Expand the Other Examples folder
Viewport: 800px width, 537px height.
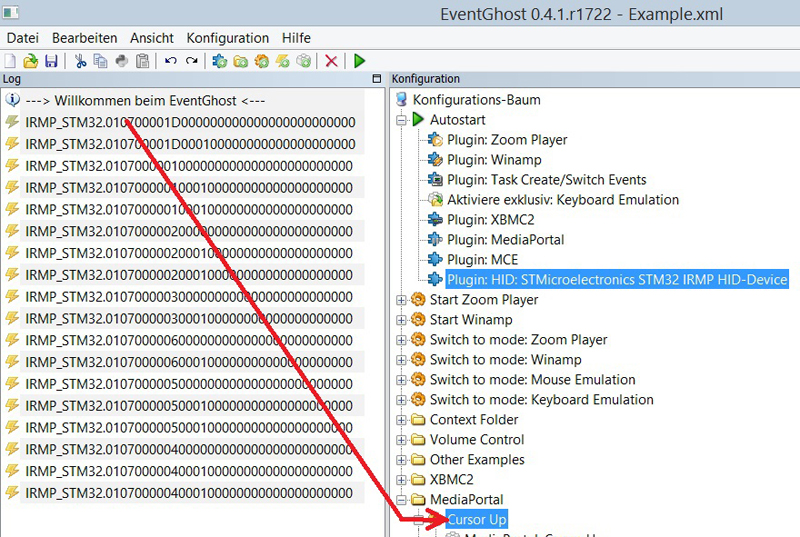pos(402,460)
